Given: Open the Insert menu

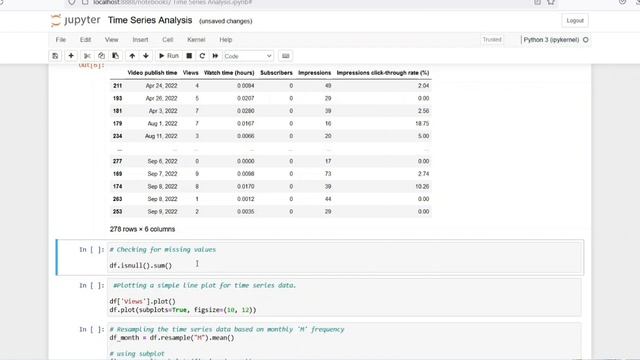Looking at the screenshot, I should pos(140,40).
